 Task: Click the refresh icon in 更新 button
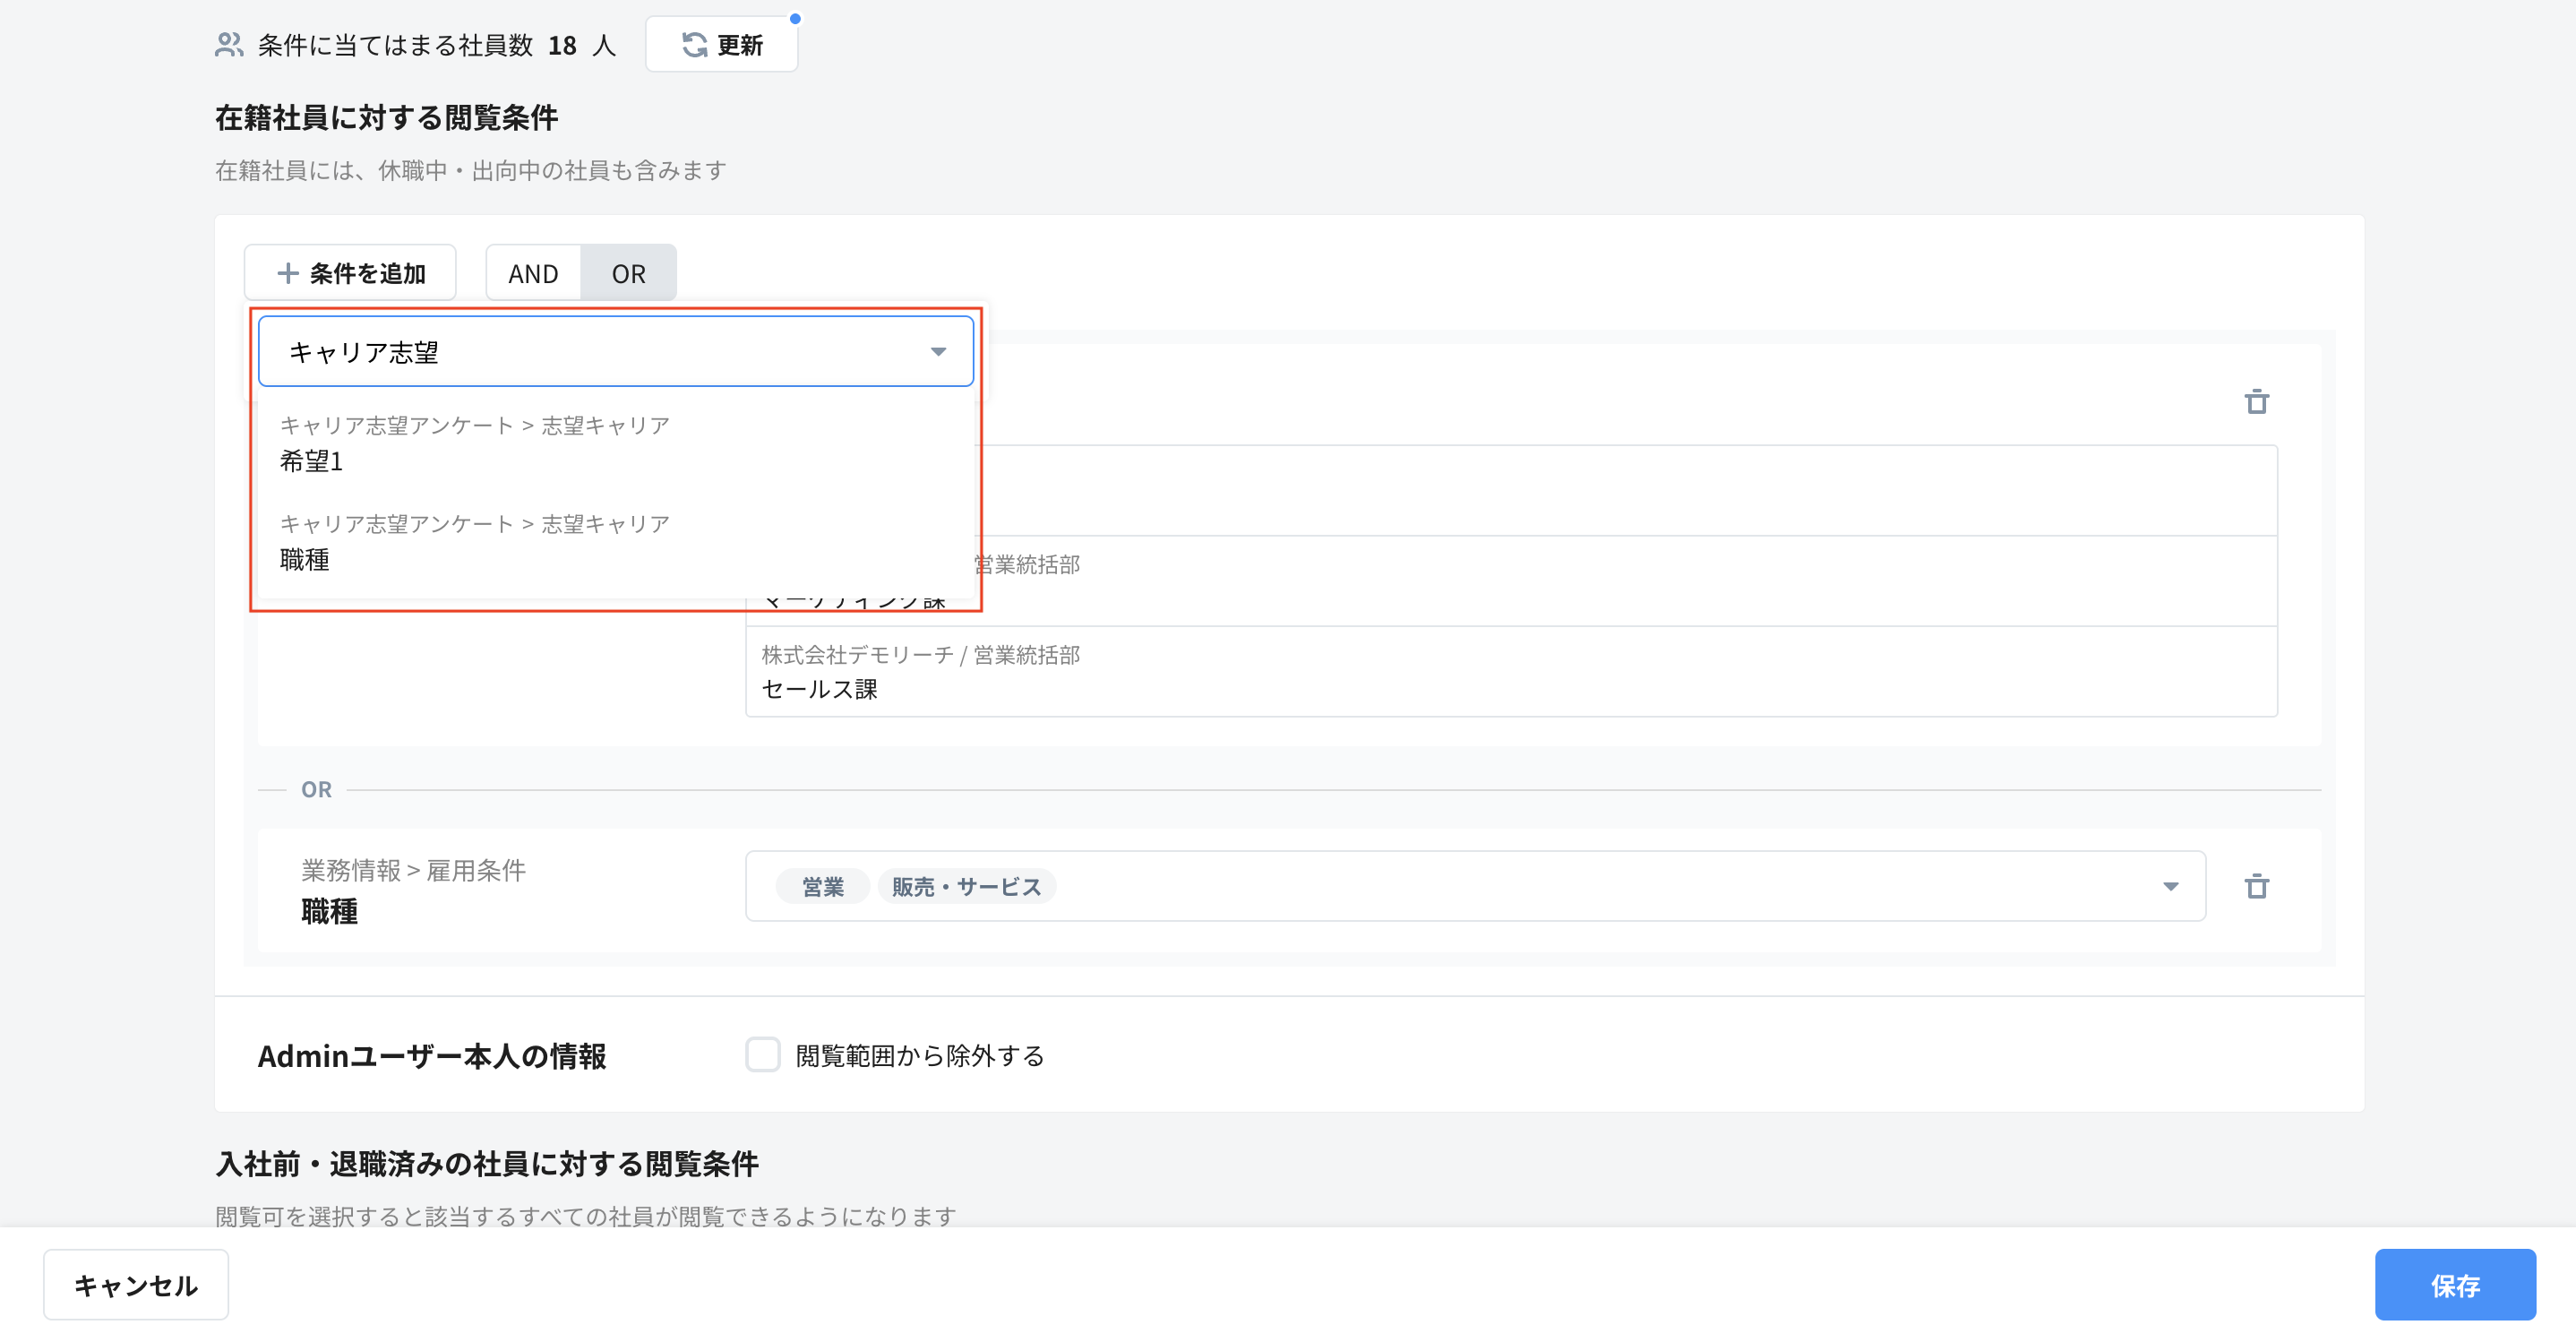click(694, 45)
